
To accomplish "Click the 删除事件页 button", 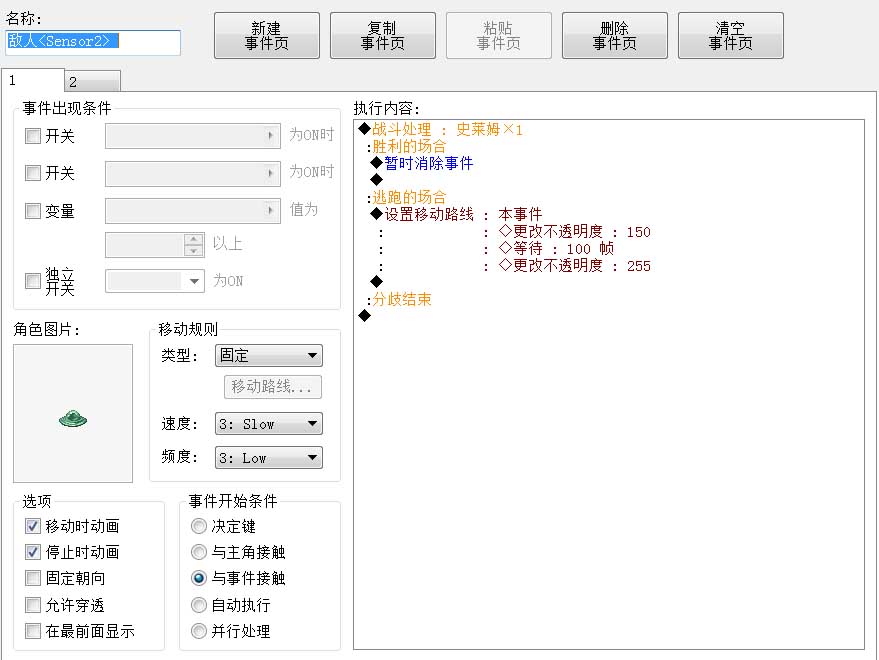I will click(615, 36).
